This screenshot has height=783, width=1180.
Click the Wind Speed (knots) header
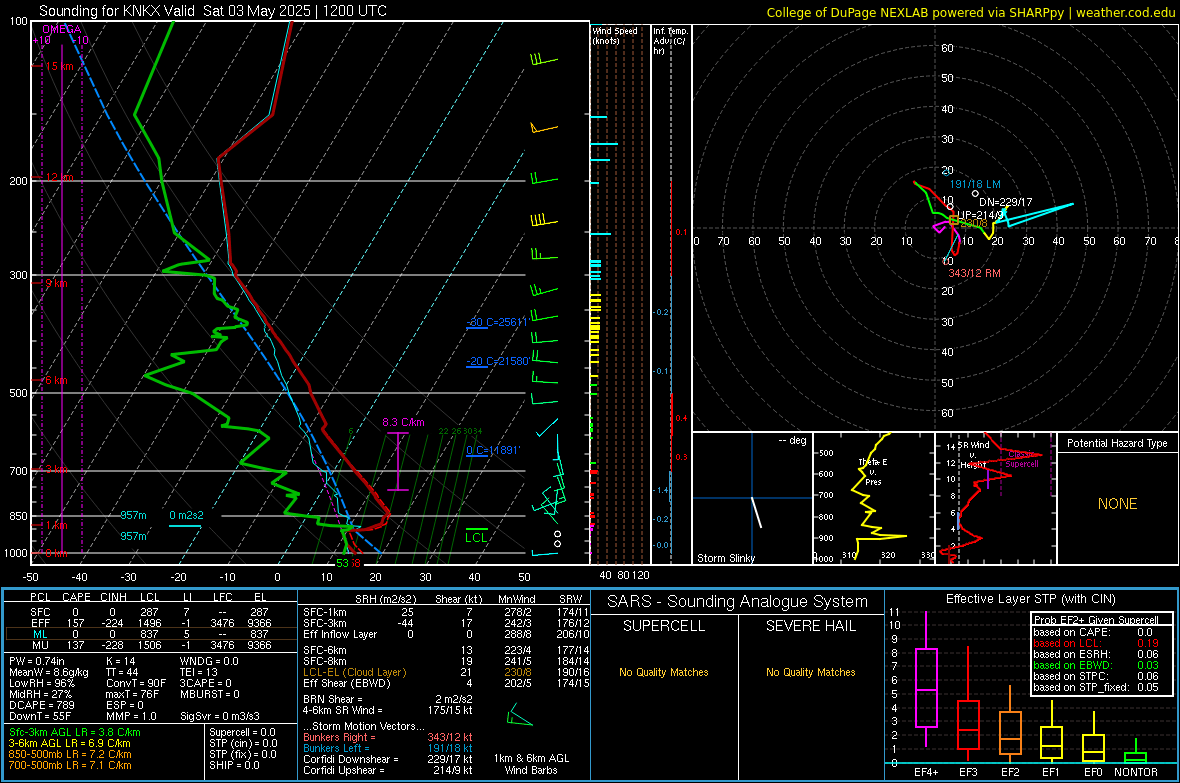tap(615, 35)
